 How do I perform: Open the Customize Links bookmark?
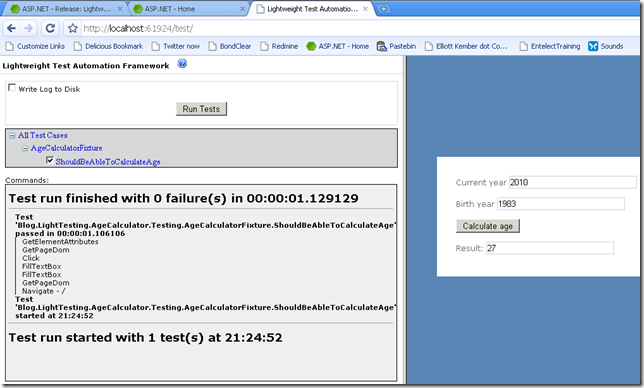tap(35, 46)
